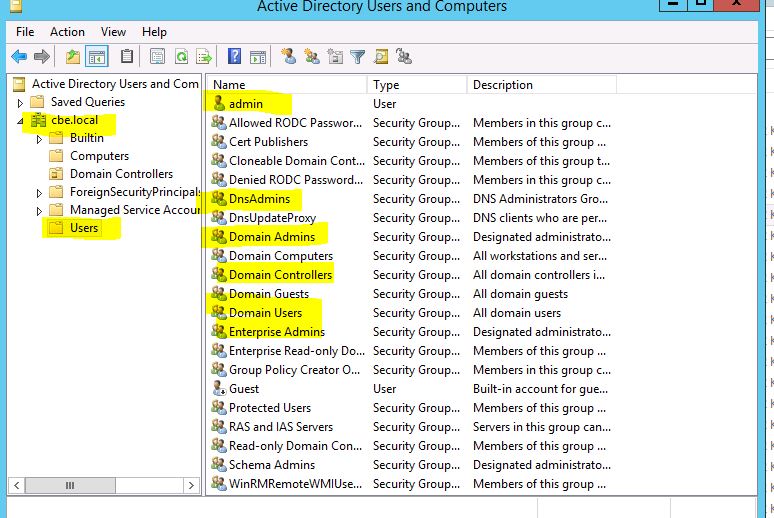Select the Protected Users group icon
This screenshot has width=774, height=518.
(219, 407)
